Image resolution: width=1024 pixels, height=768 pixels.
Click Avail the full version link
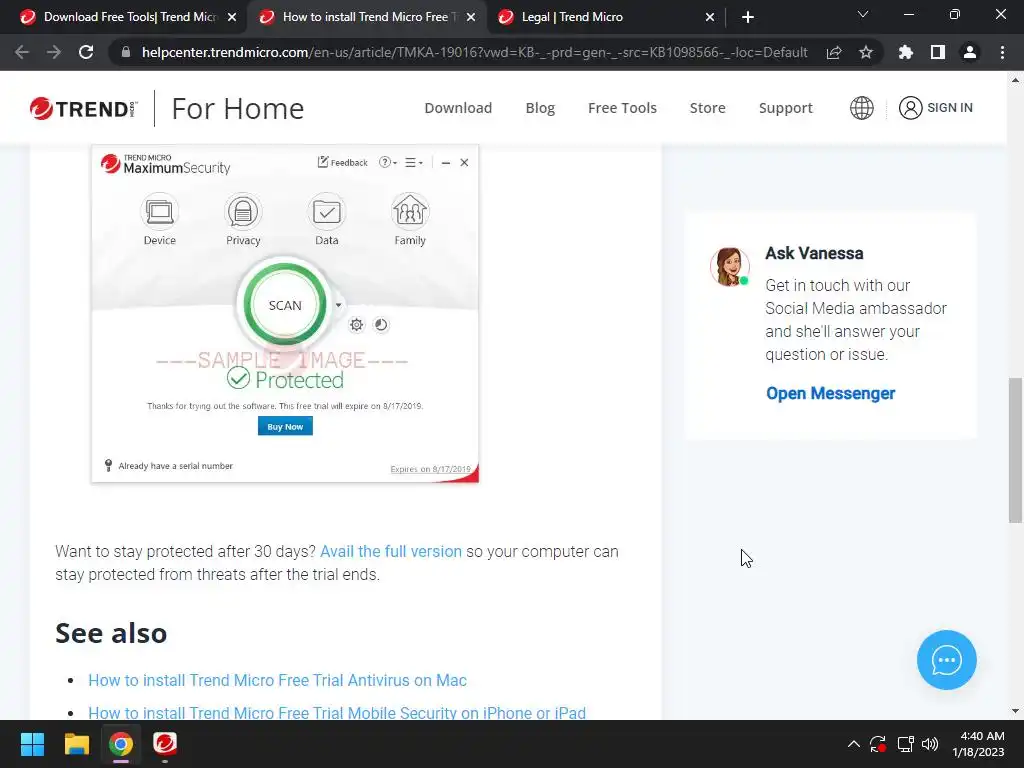click(x=391, y=551)
